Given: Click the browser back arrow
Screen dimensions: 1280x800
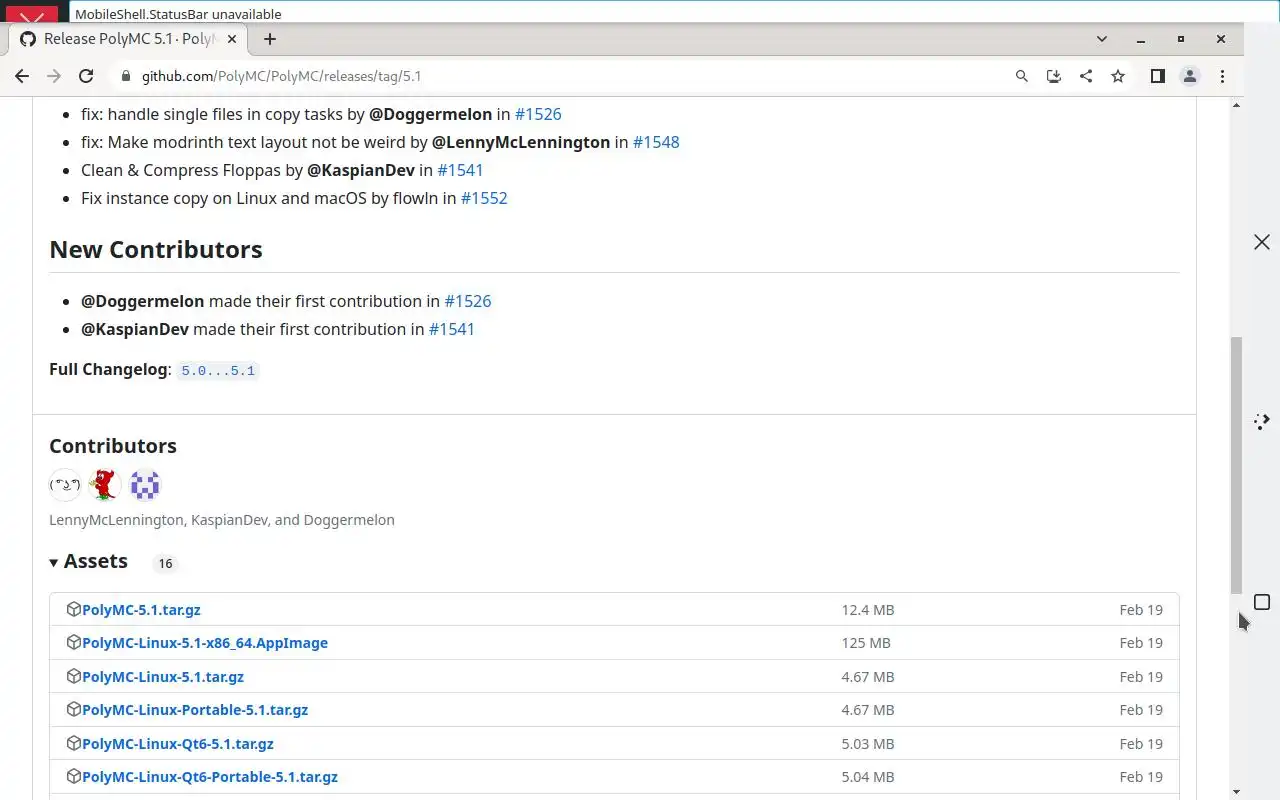Looking at the screenshot, I should pyautogui.click(x=22, y=76).
